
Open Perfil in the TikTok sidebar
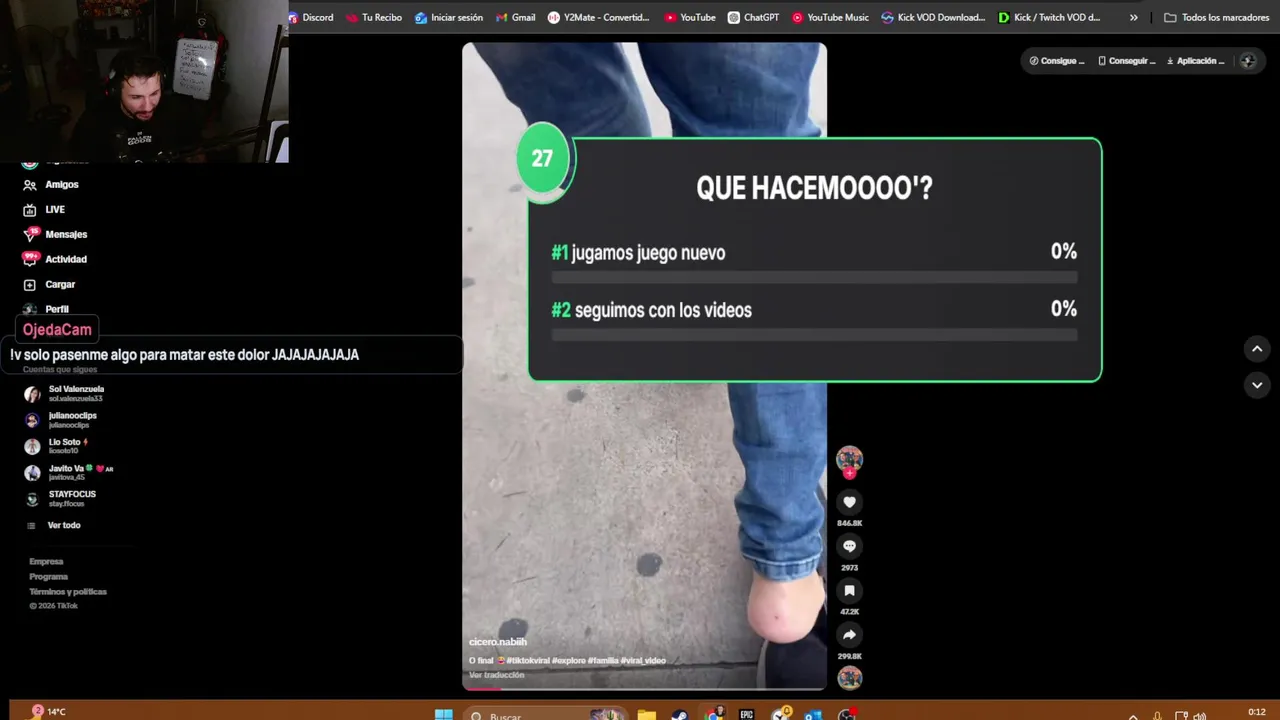(x=45, y=309)
